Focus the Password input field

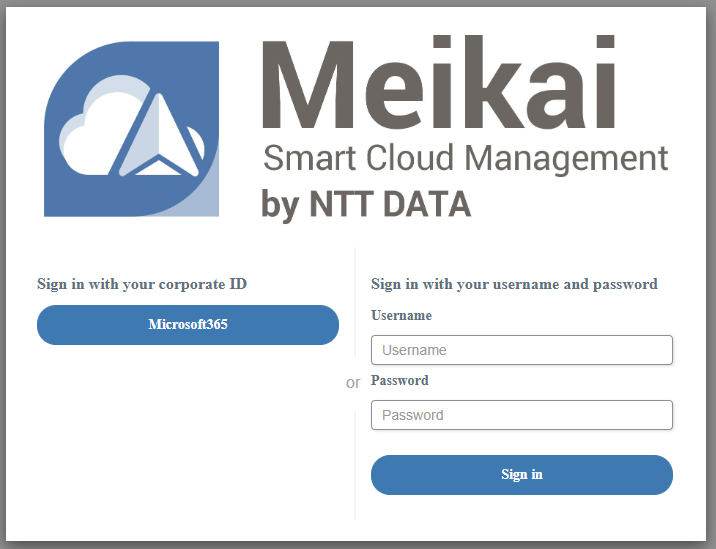tap(521, 415)
